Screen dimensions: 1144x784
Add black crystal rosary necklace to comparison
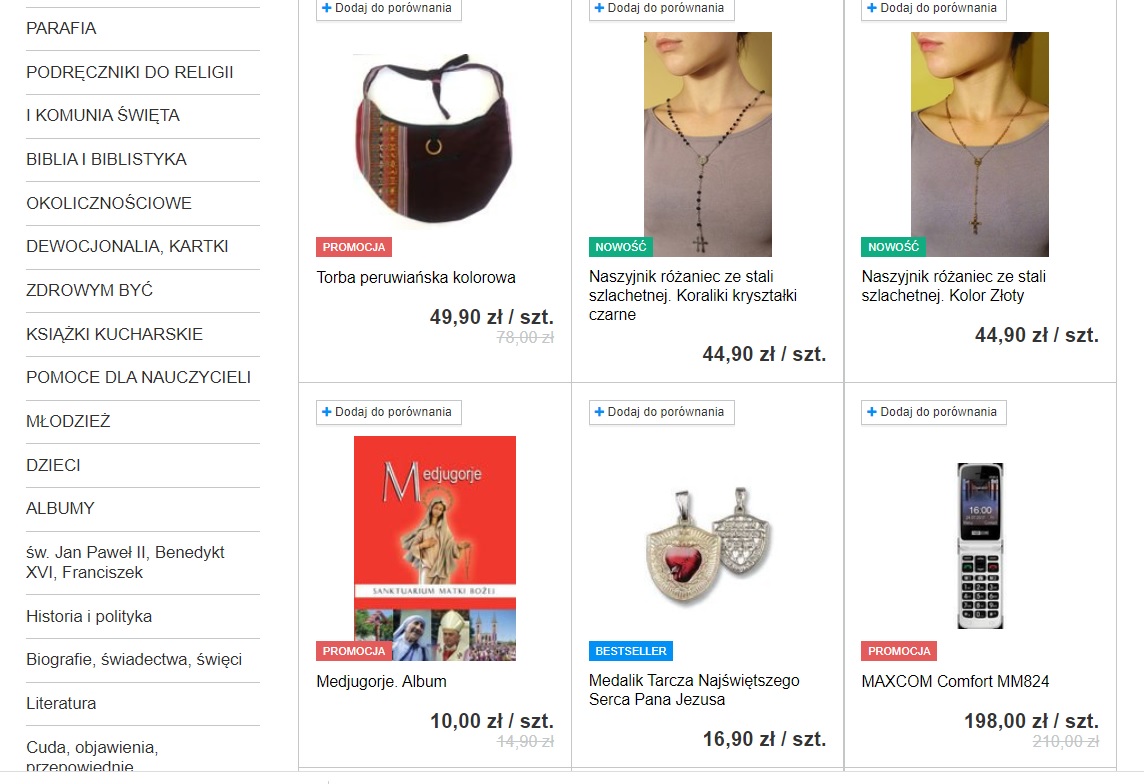[x=661, y=9]
